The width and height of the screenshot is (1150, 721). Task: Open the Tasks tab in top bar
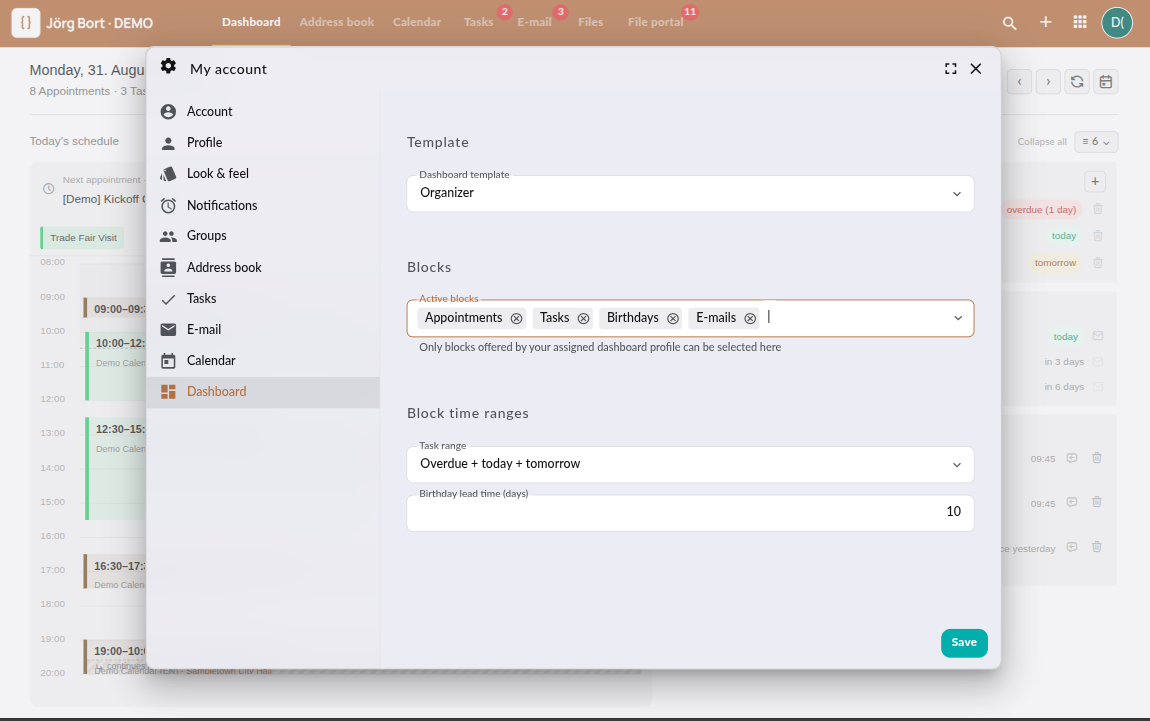[478, 22]
